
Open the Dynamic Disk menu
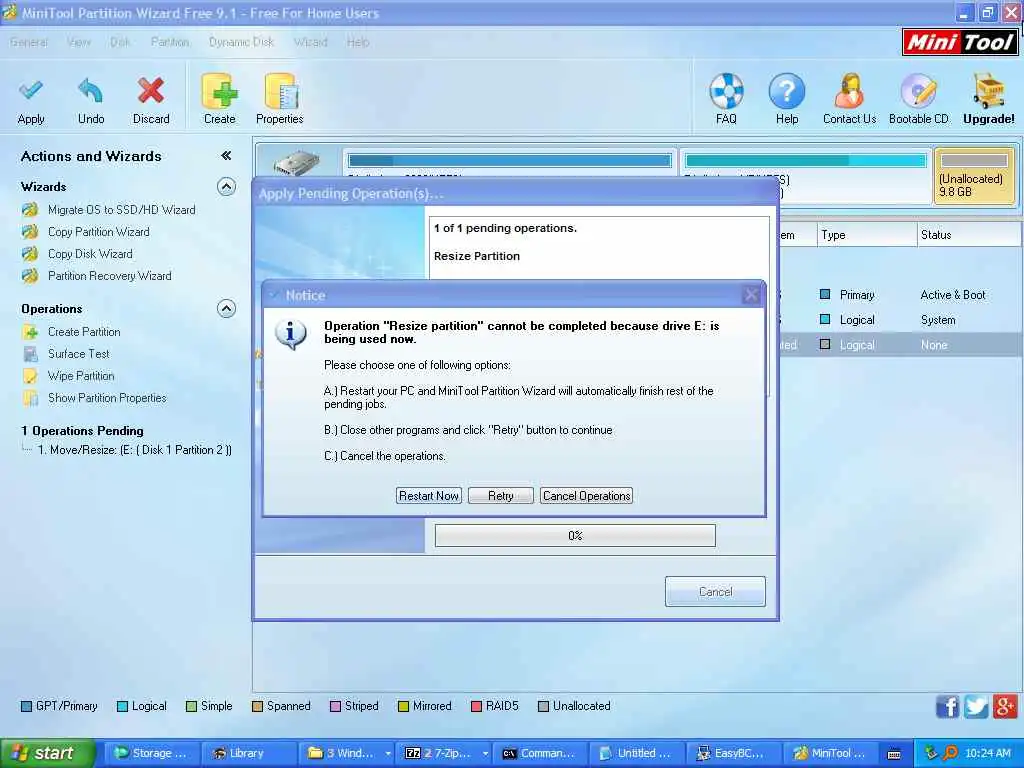click(x=241, y=42)
